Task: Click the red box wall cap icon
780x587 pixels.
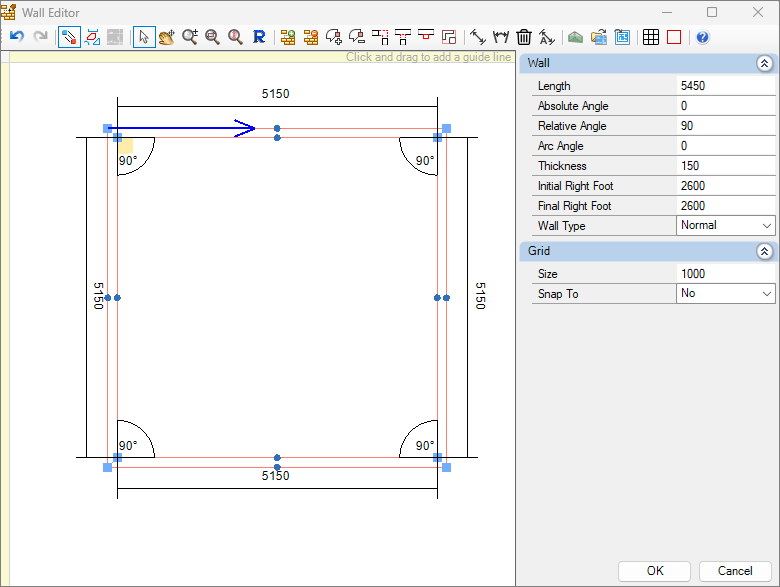Action: click(x=426, y=36)
